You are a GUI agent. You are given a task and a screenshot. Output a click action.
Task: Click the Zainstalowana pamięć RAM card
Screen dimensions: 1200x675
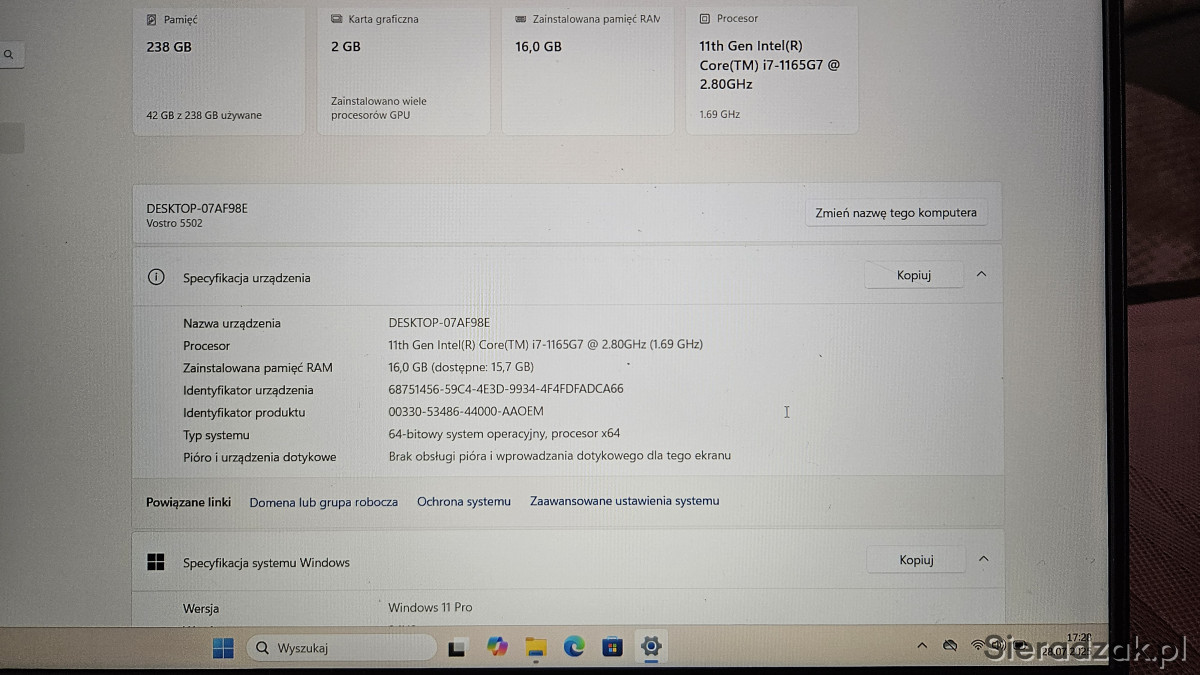(587, 70)
